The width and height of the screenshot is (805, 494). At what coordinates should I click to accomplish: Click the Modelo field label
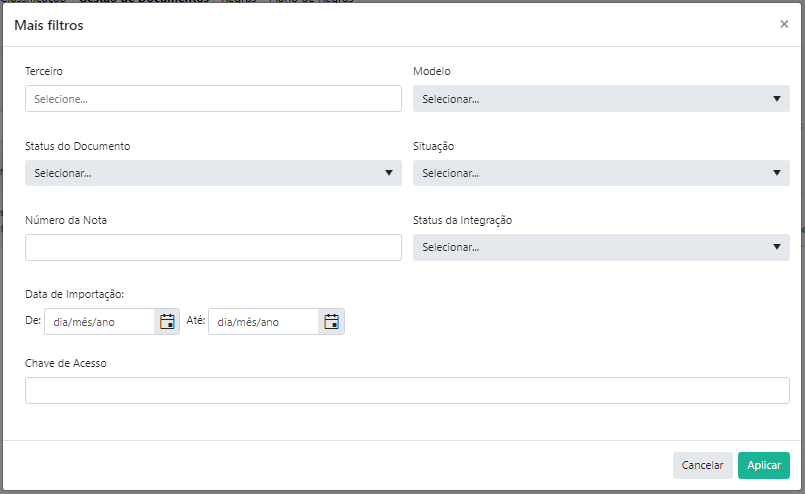pos(432,71)
